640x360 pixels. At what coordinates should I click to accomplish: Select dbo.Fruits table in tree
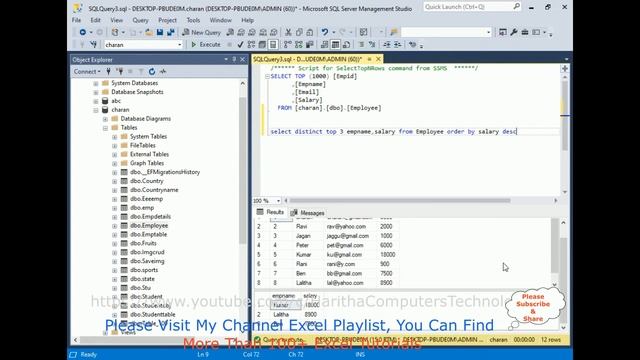tap(143, 243)
